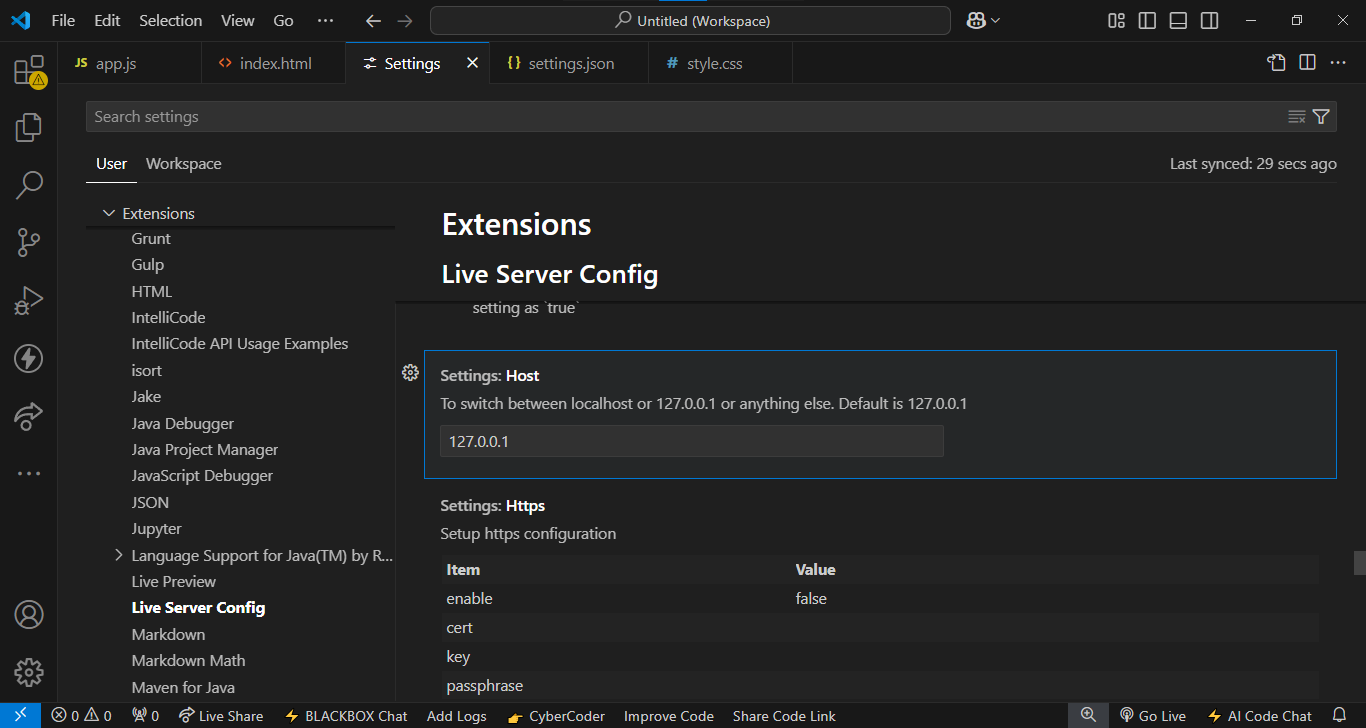Open the Live Share activity bar icon
Viewport: 1366px width, 728px height.
(29, 415)
